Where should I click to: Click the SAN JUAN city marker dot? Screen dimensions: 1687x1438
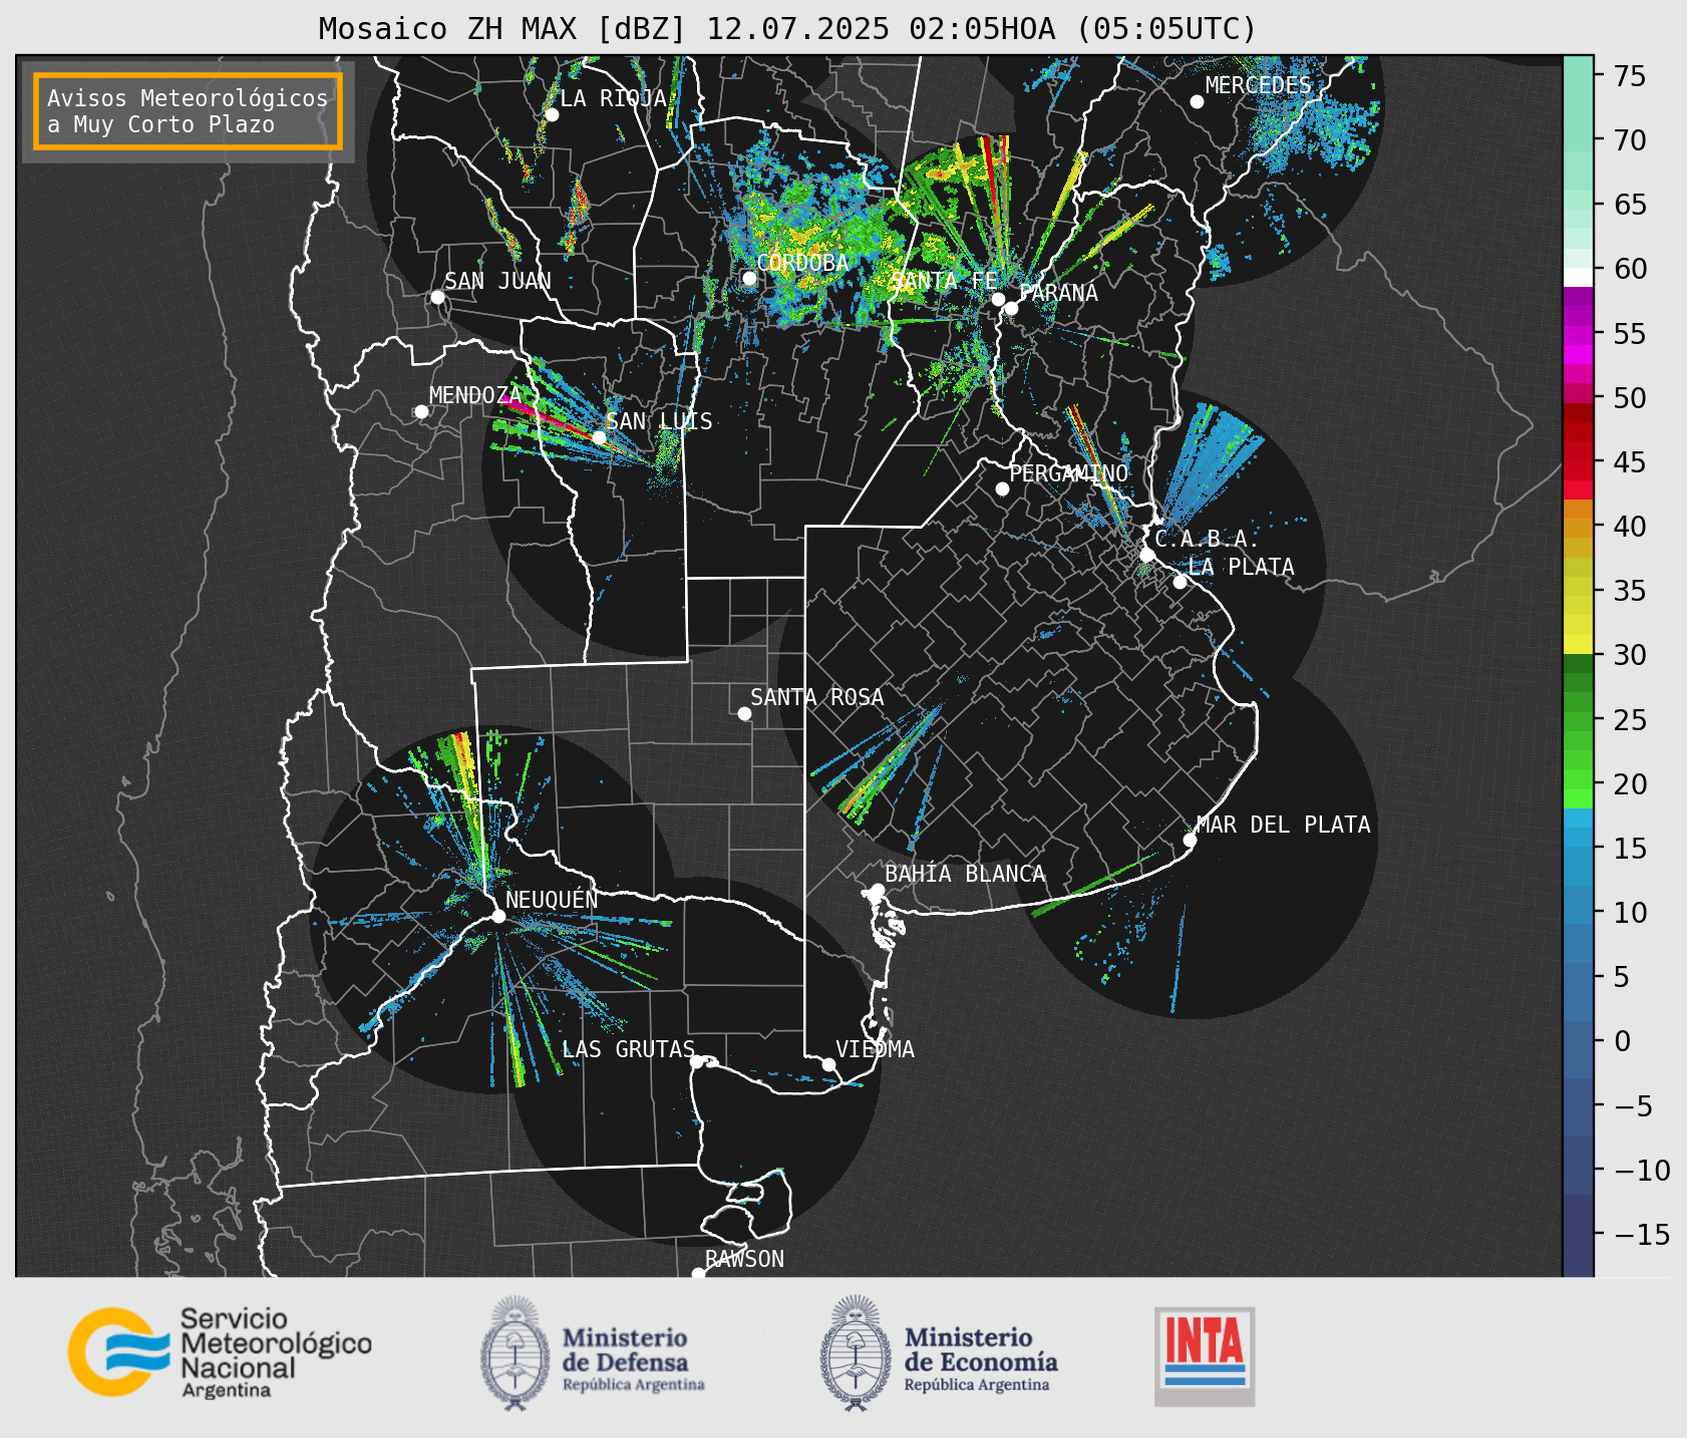[437, 297]
